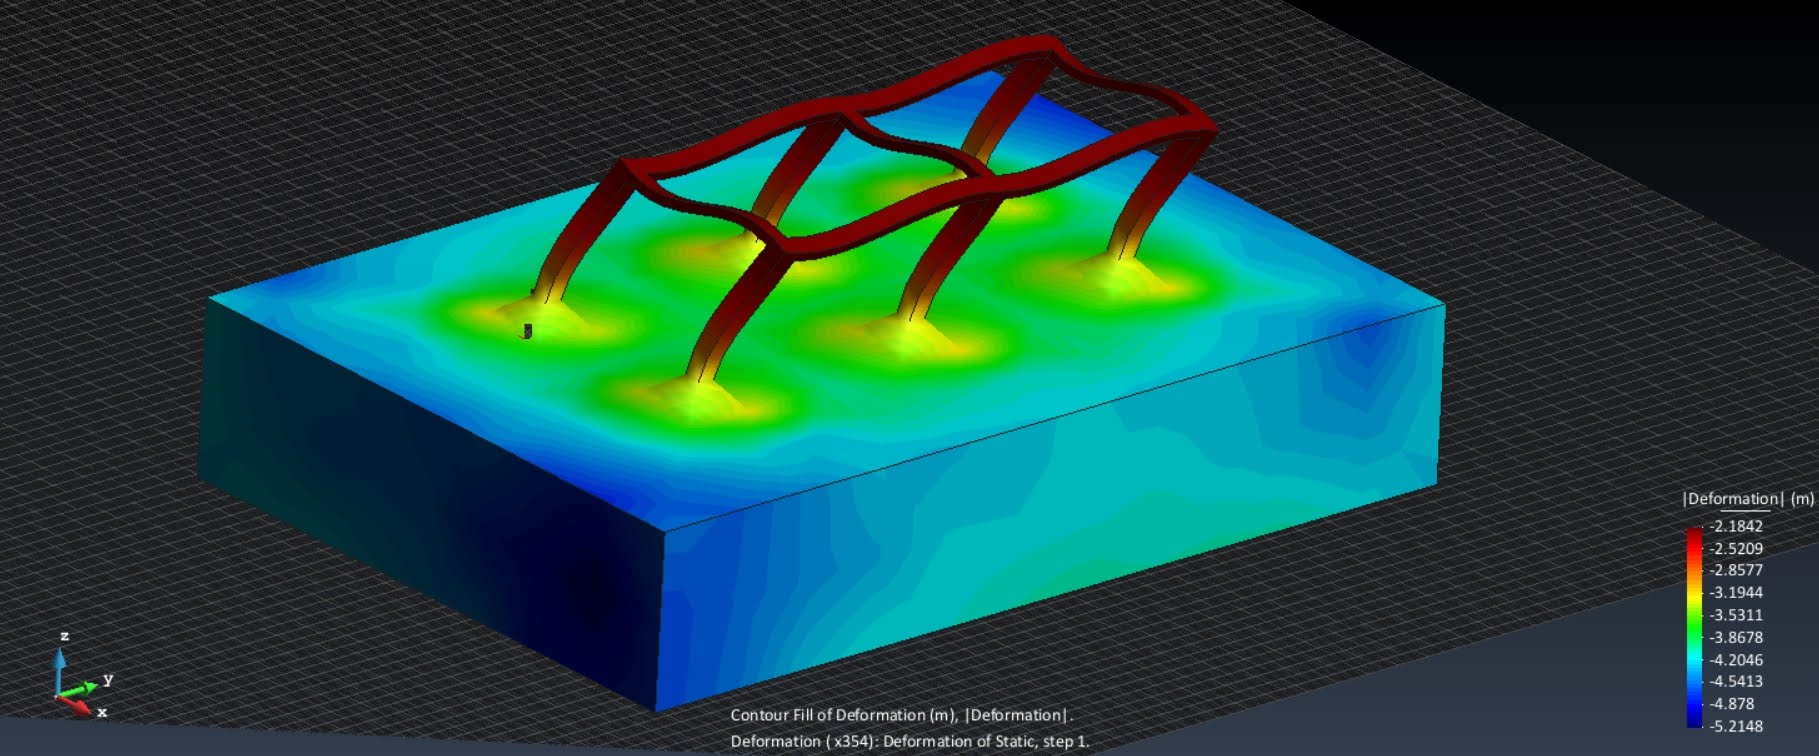This screenshot has width=1819, height=756.
Task: Select the -5.2148 legend value
Action: [1736, 726]
